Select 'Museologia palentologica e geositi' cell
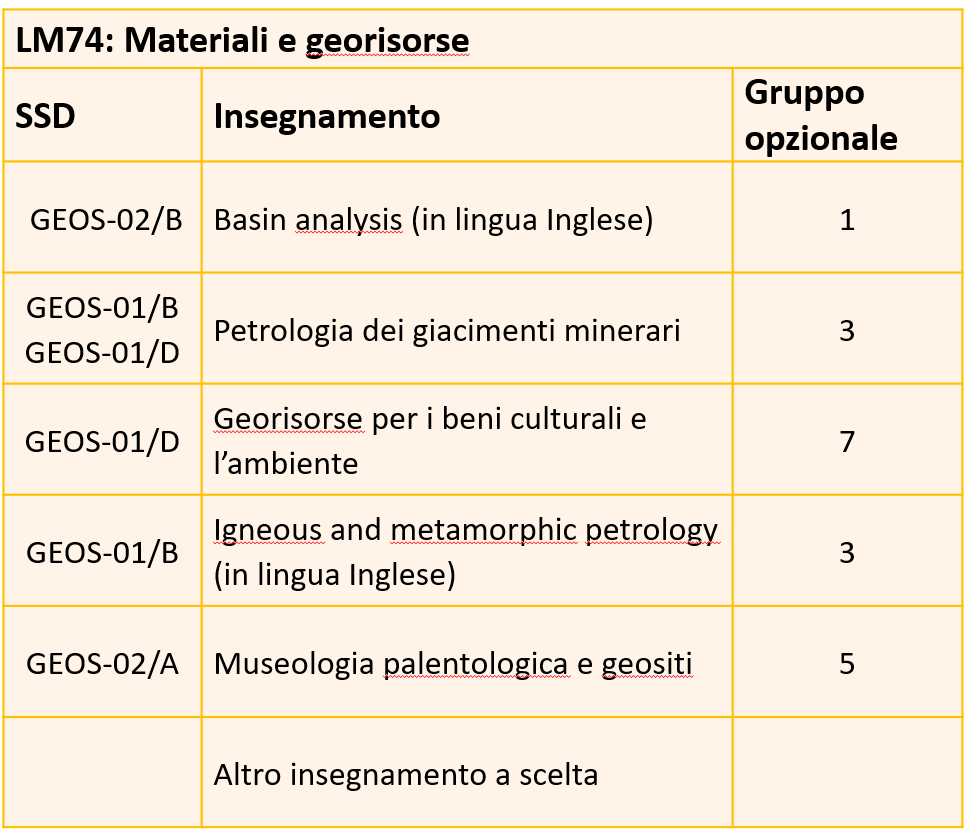This screenshot has height=829, width=967. point(453,663)
